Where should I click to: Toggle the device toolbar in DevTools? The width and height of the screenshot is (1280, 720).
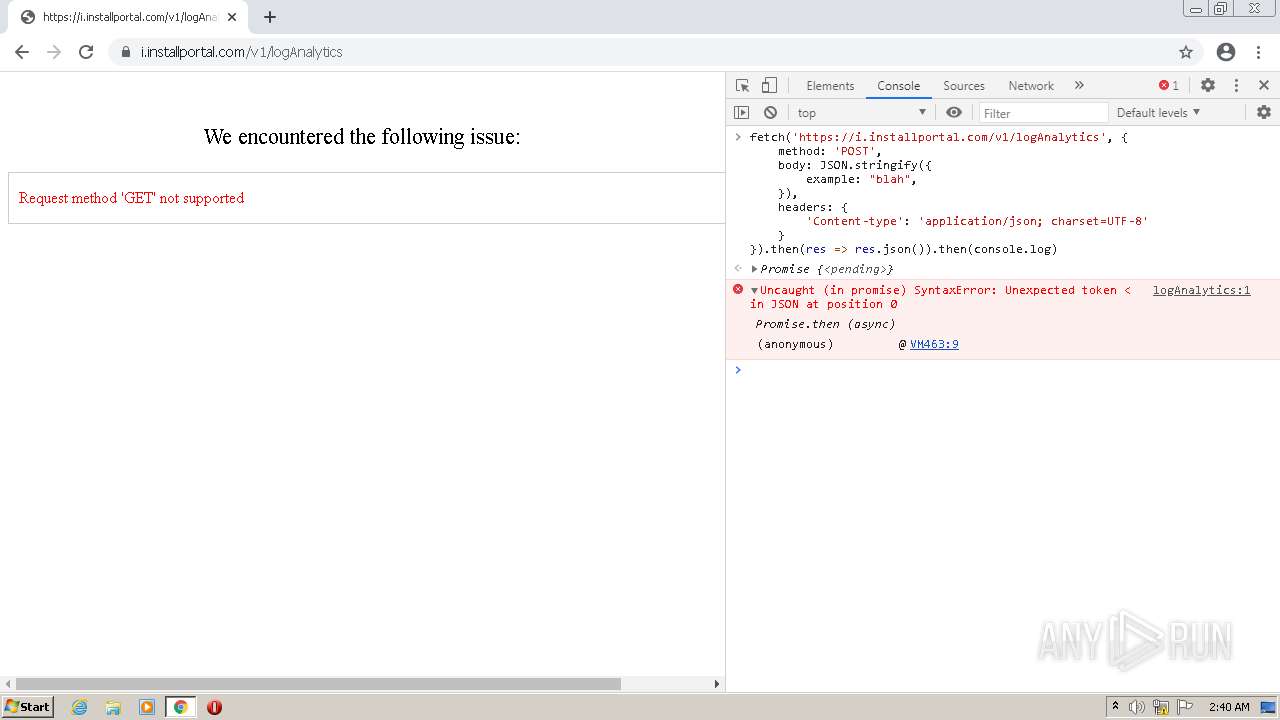769,86
